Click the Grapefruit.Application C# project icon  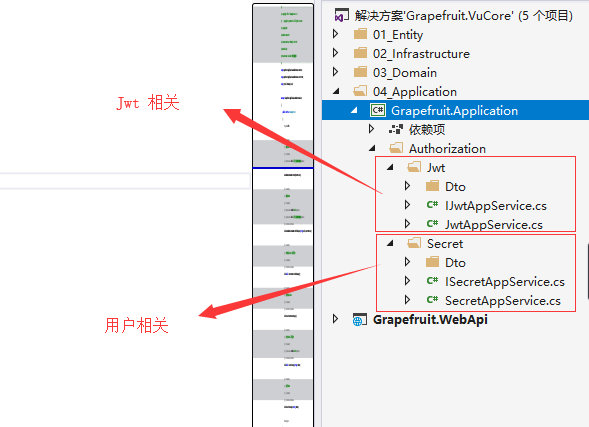[x=378, y=110]
